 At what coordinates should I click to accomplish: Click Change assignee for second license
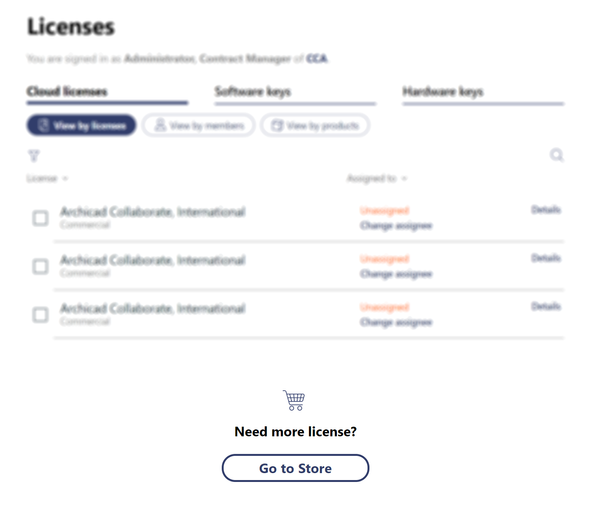point(396,274)
